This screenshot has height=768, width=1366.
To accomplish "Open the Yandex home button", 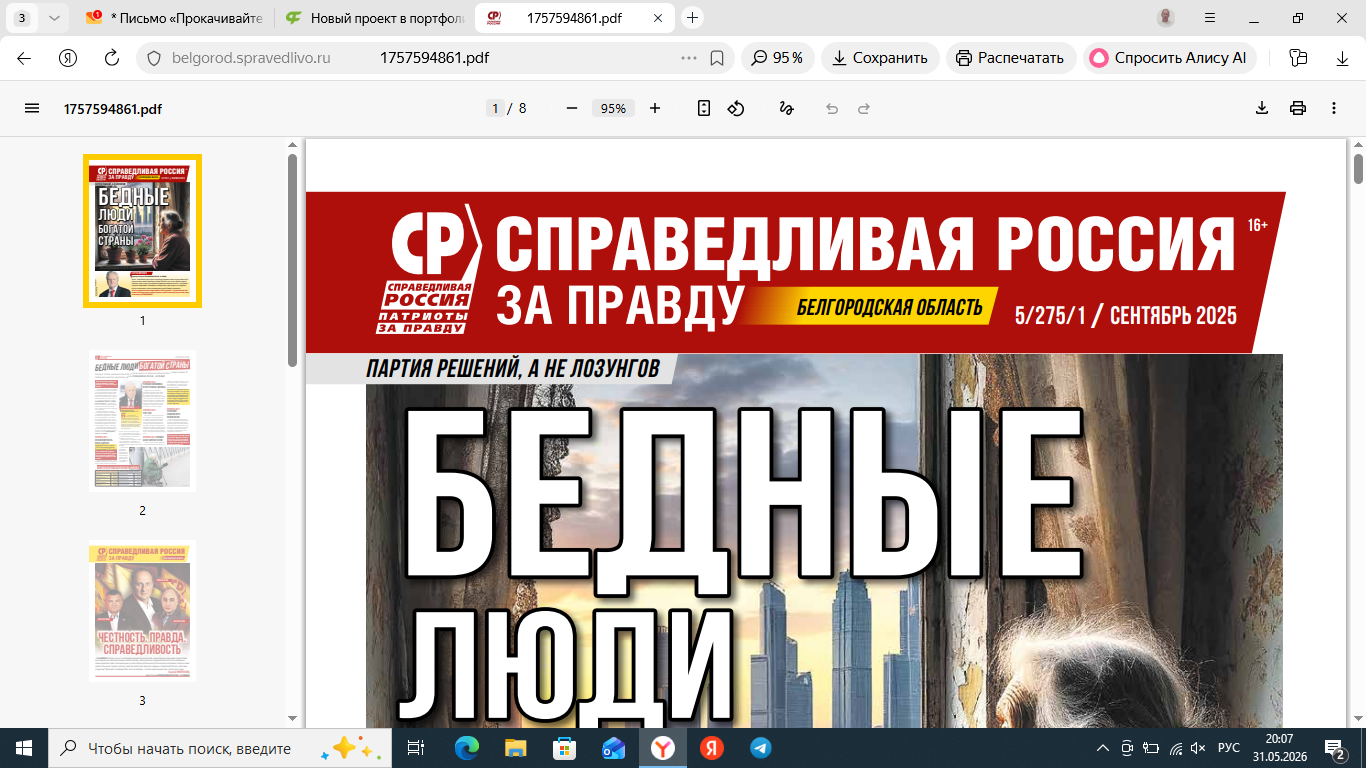I will [x=68, y=58].
